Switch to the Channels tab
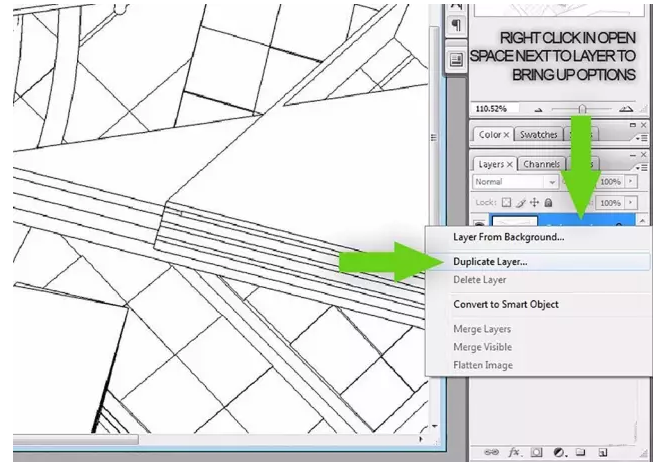Screen dimensions: 659x469 (x=541, y=164)
